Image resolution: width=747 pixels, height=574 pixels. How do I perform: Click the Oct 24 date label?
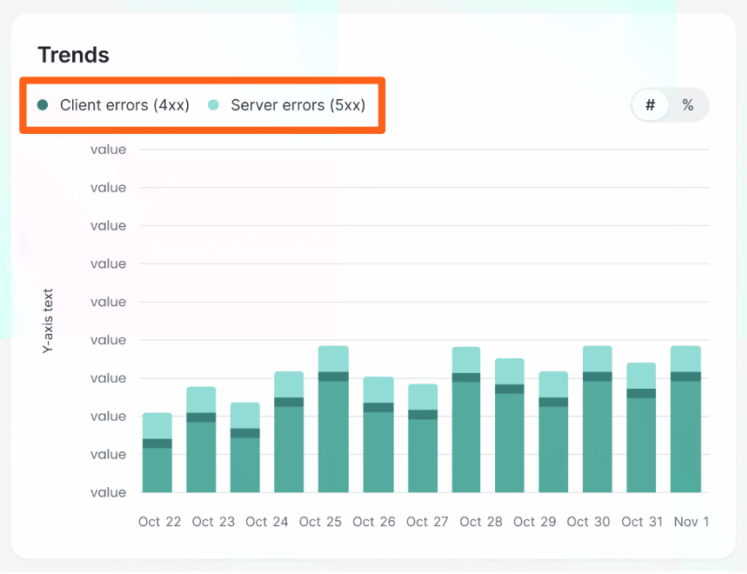pos(266,522)
